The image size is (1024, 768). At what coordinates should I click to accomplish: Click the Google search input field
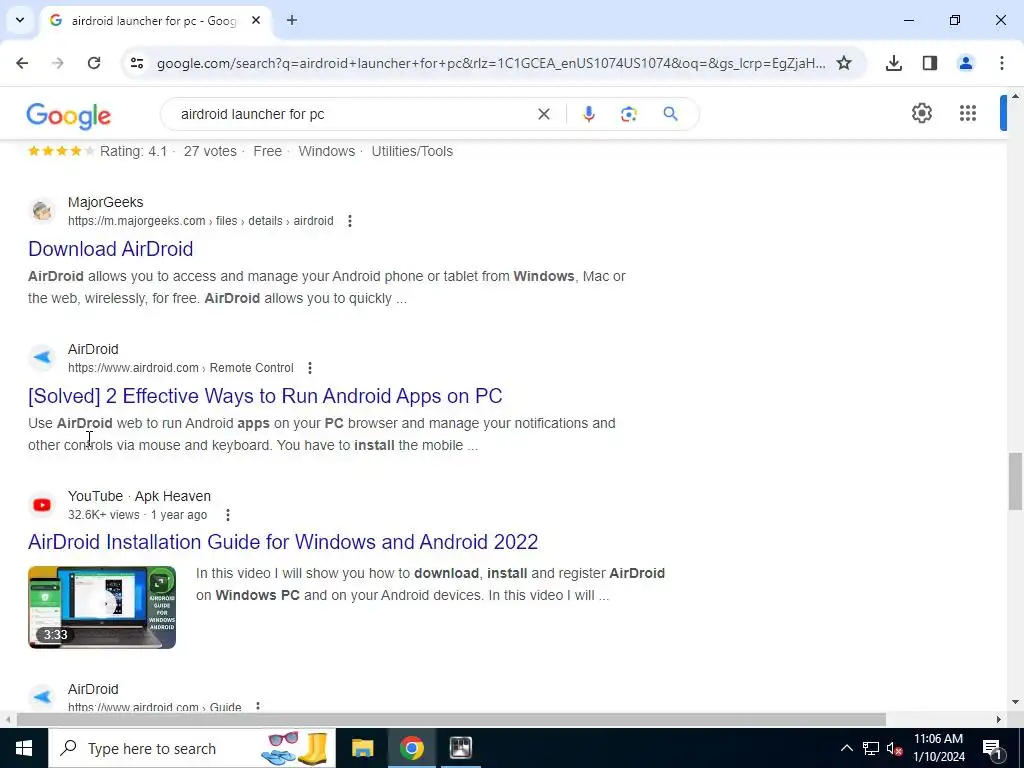pyautogui.click(x=353, y=114)
